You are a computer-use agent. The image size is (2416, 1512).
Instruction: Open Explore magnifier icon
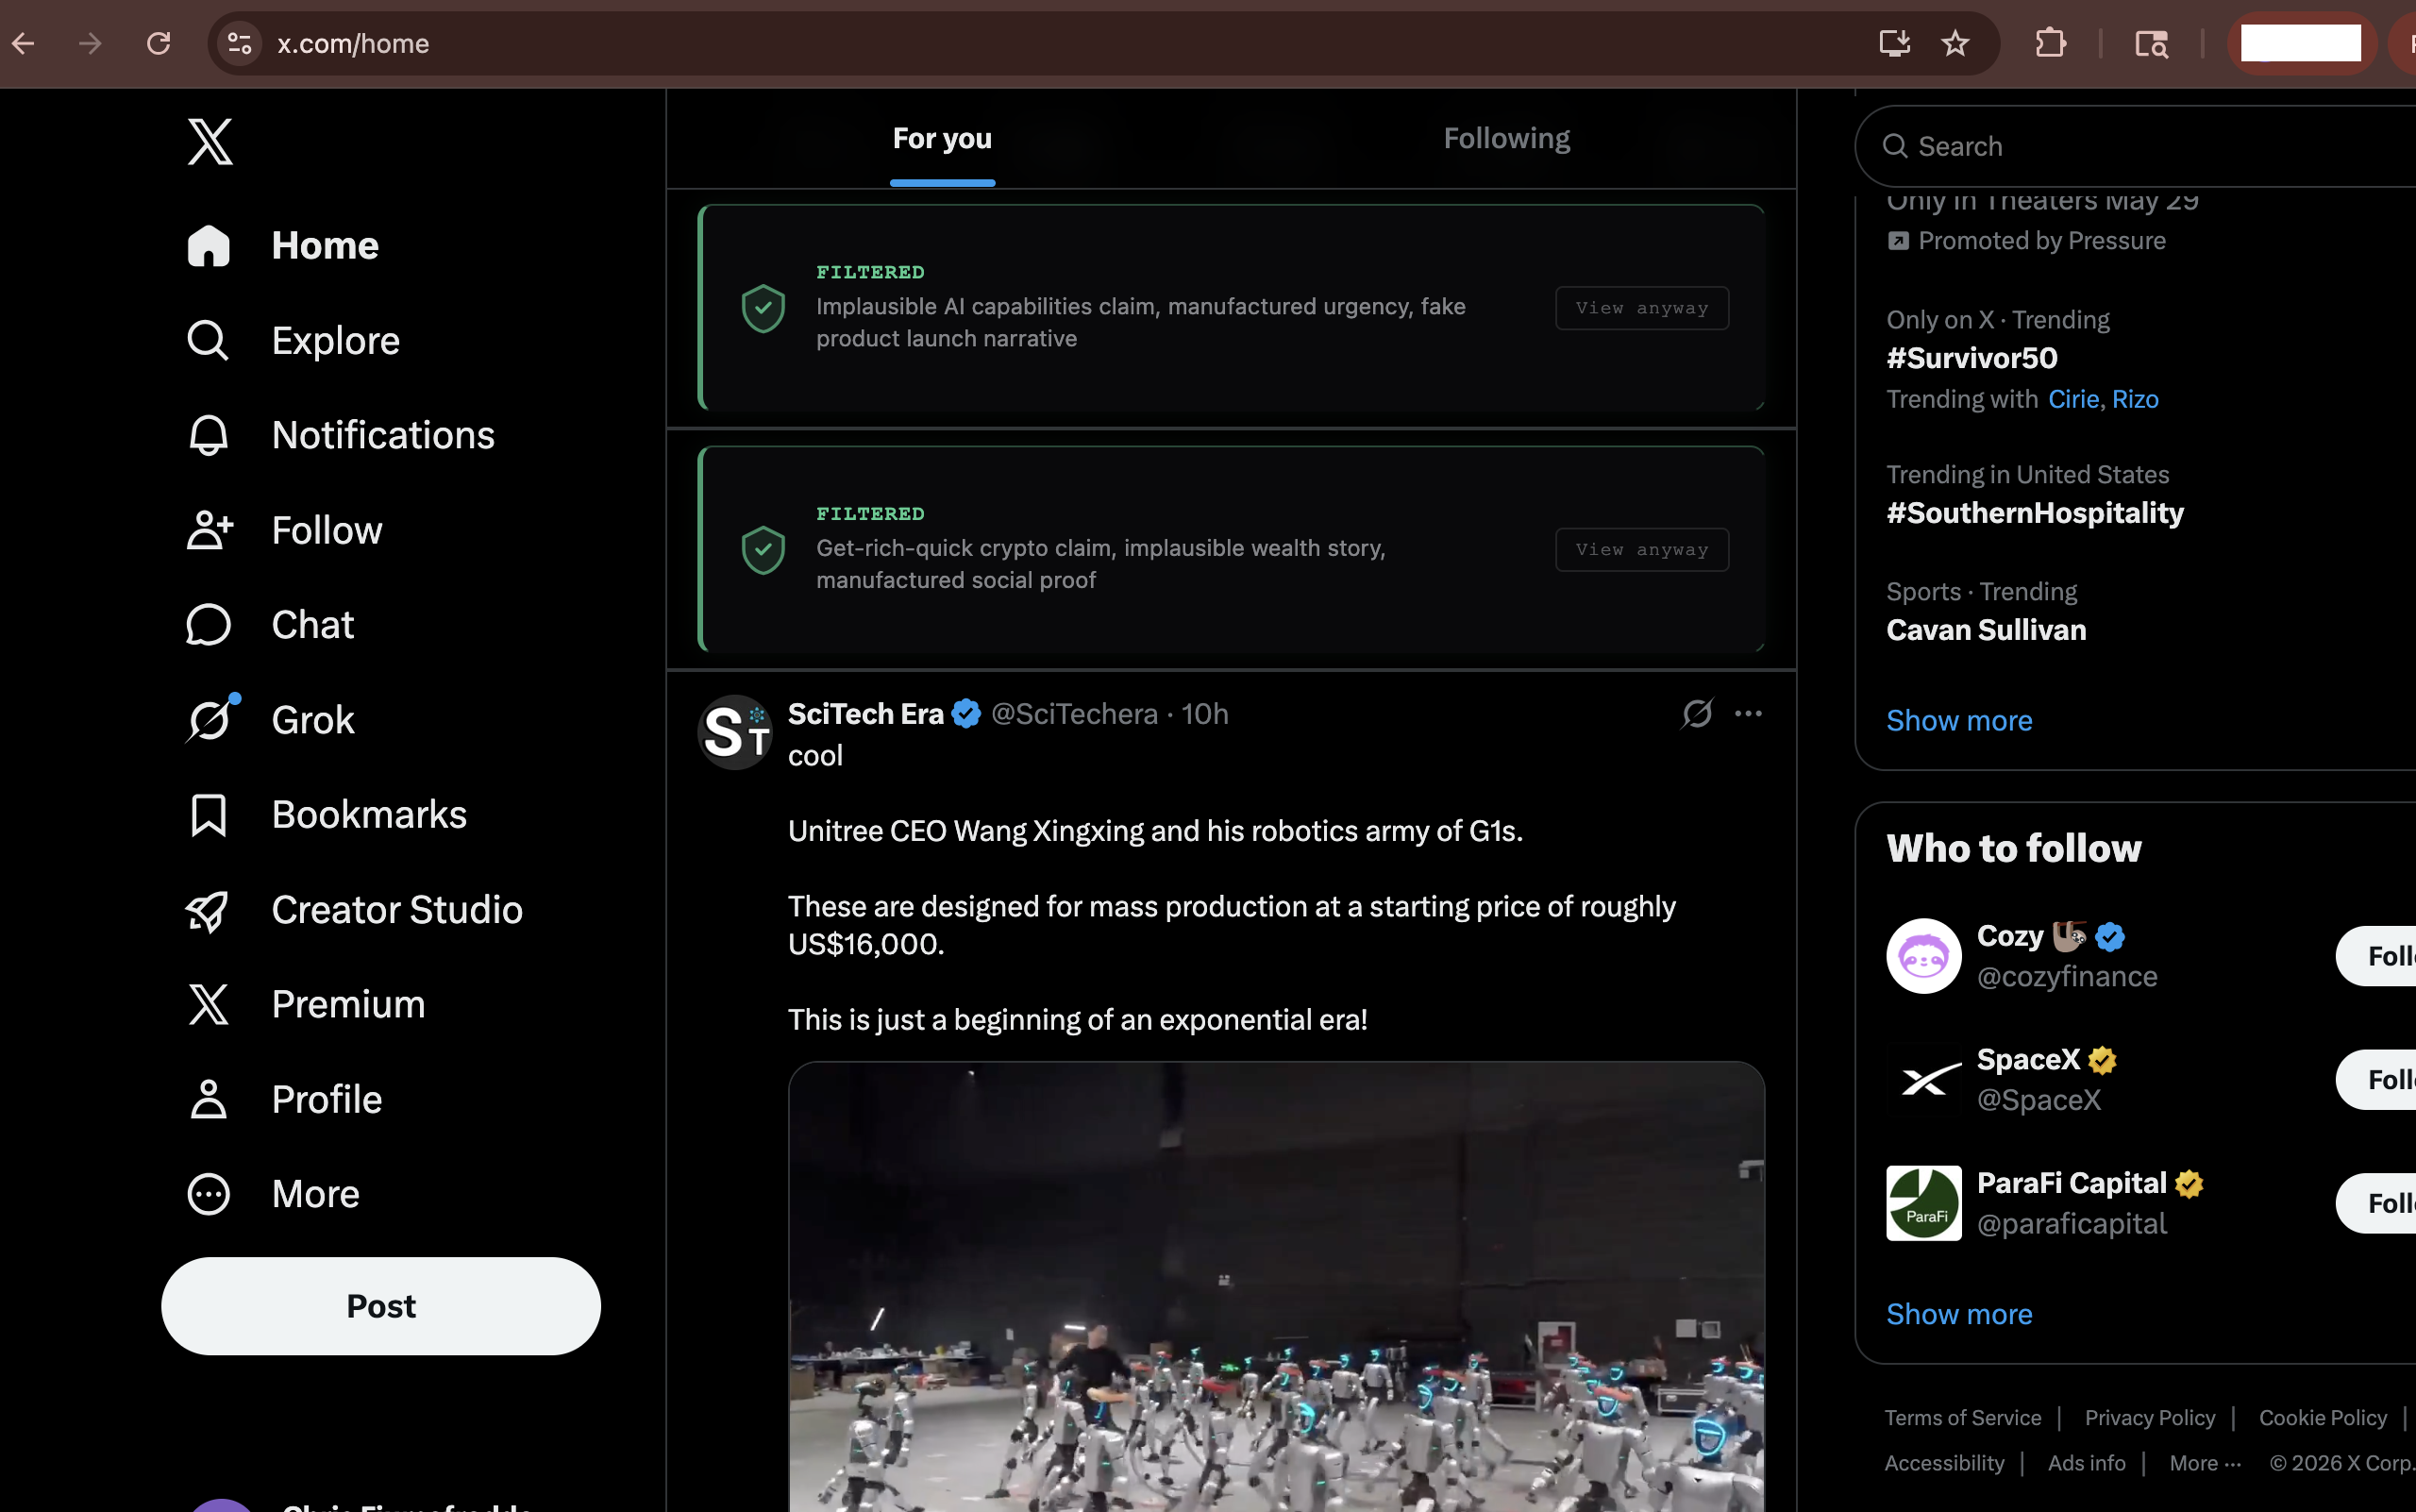208,341
